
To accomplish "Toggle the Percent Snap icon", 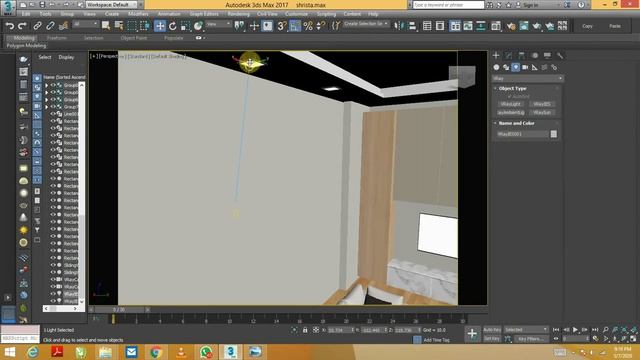I will (308, 26).
